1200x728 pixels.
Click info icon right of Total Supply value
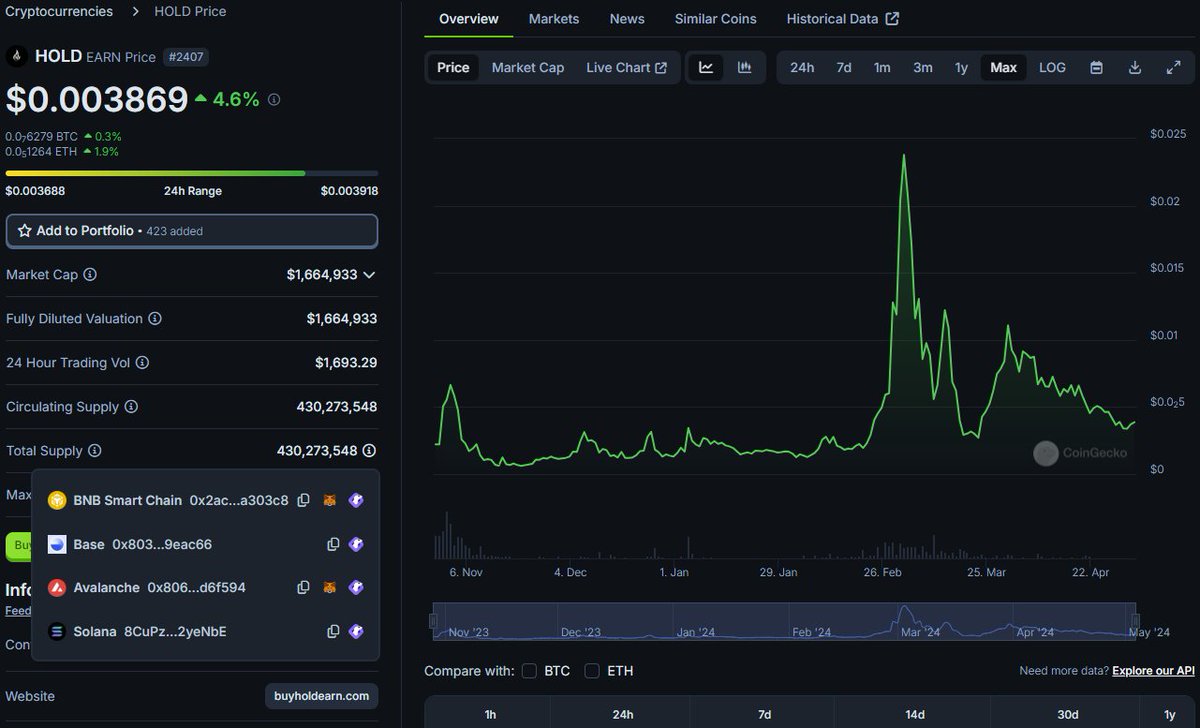369,451
